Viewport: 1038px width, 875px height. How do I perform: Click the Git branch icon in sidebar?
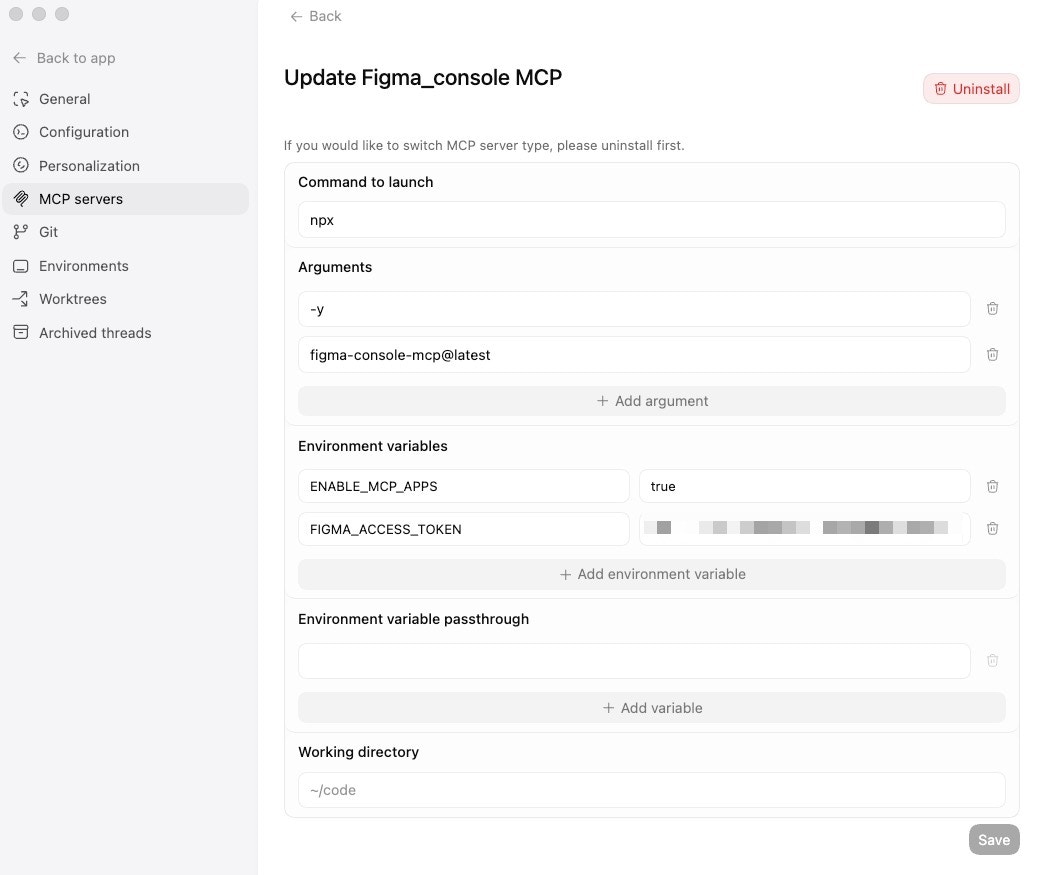(20, 231)
